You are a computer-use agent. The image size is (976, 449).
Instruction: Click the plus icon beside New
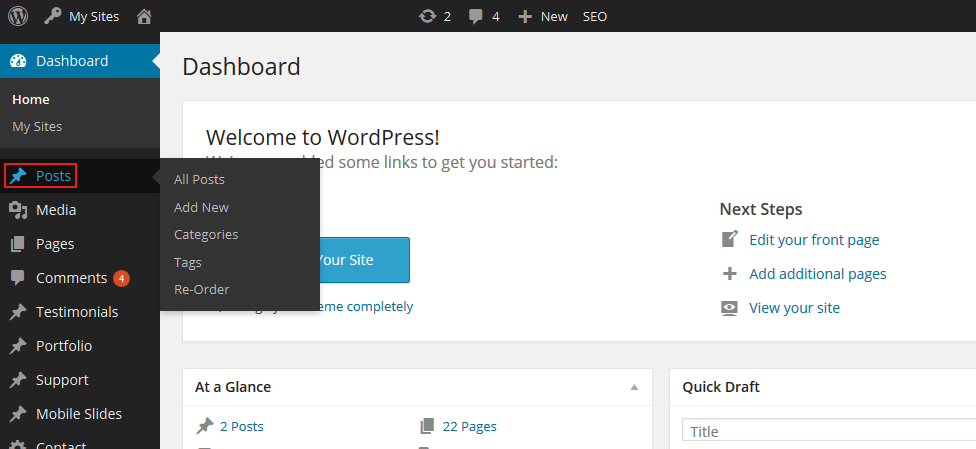tap(525, 17)
